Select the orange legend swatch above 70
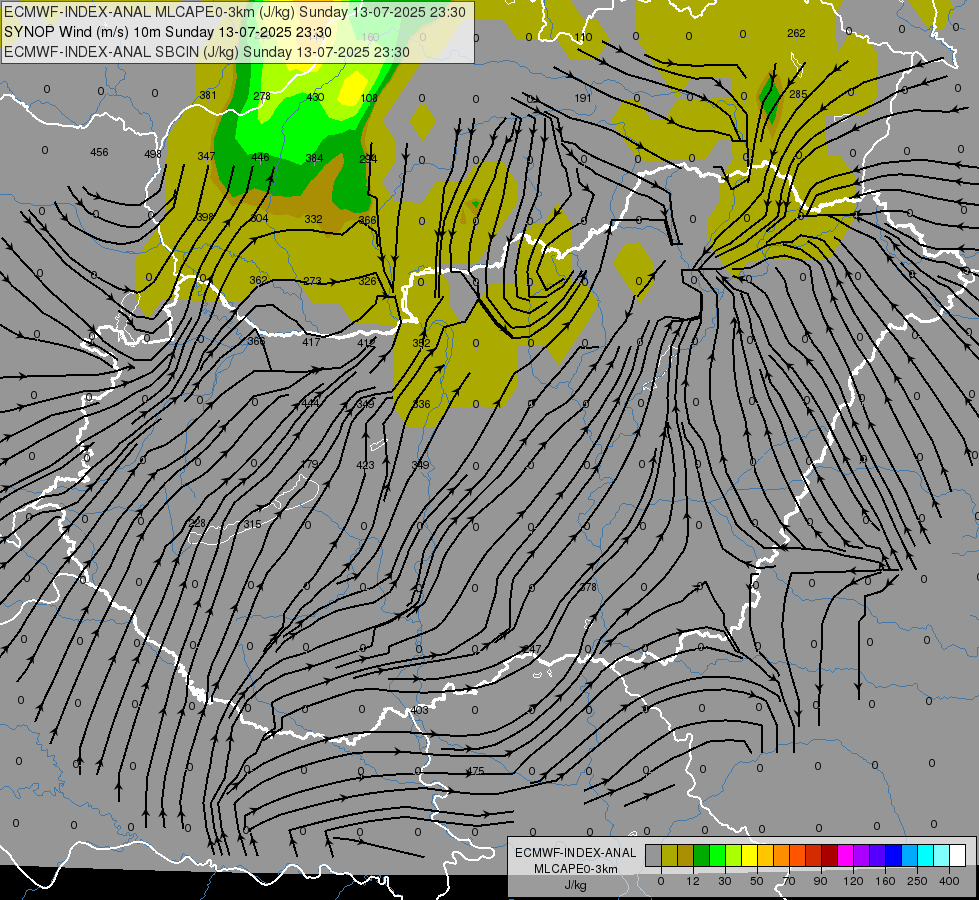979x900 pixels. tap(782, 856)
